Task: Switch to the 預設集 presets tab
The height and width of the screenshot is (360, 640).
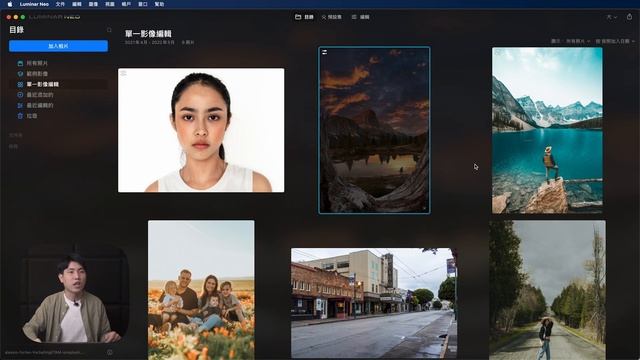Action: pyautogui.click(x=331, y=17)
